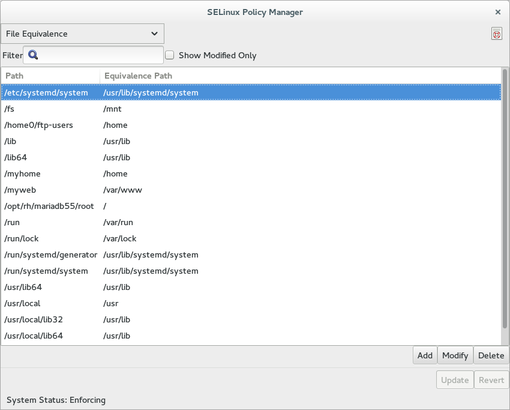Click the Delete button
Viewport: 510px width, 410px height.
point(491,356)
